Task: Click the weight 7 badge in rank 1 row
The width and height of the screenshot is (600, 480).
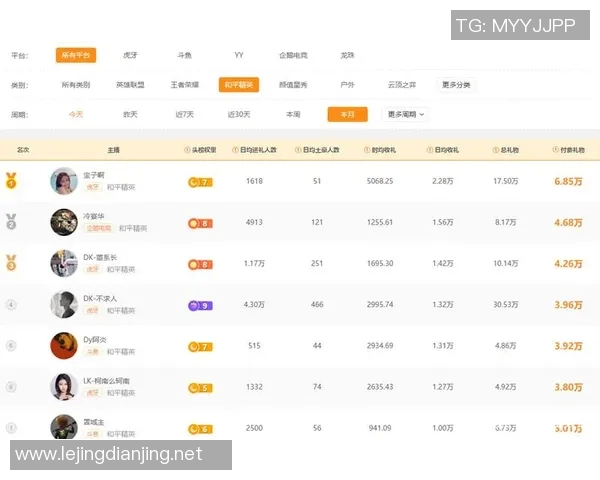Action: [x=200, y=182]
